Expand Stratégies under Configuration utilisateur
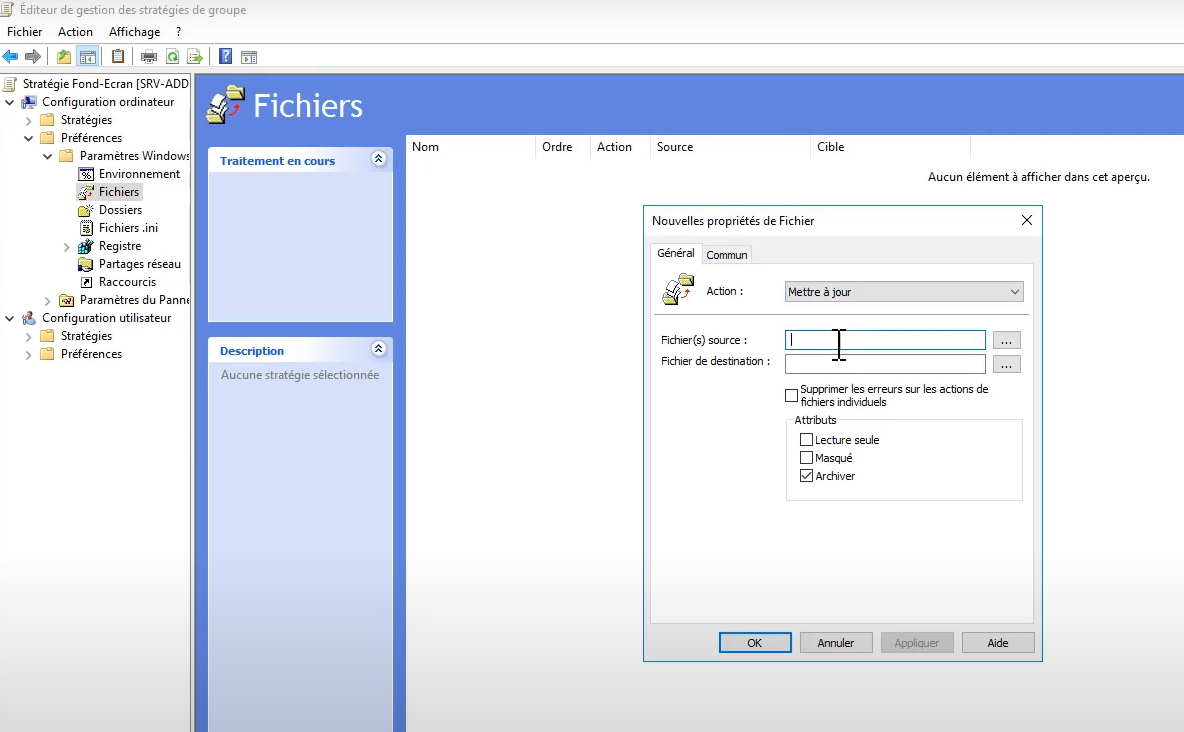Image resolution: width=1184 pixels, height=732 pixels. (x=29, y=336)
